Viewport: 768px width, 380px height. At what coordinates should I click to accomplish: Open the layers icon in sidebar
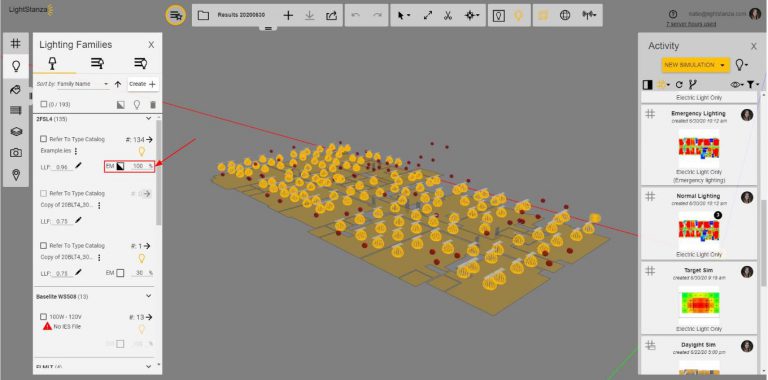click(16, 131)
